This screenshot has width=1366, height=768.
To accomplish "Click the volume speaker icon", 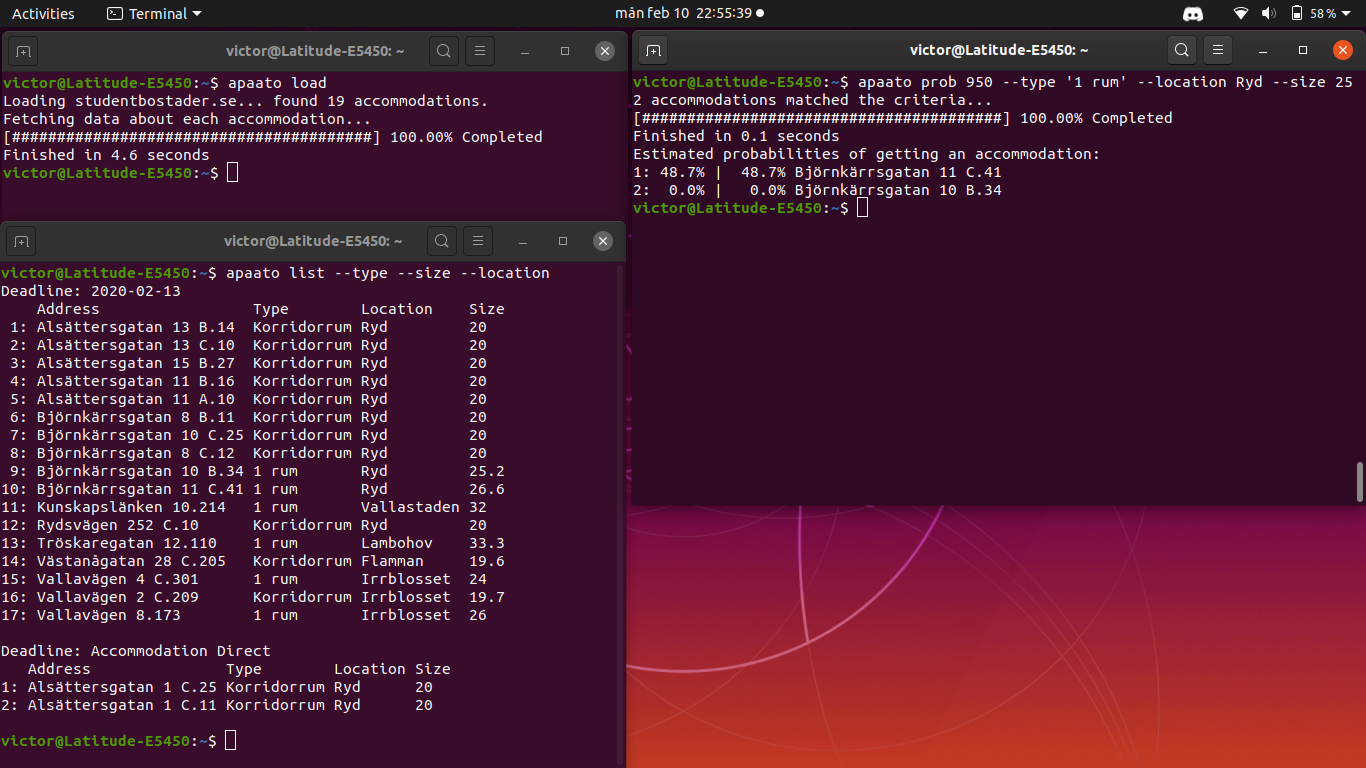I will click(x=1268, y=14).
